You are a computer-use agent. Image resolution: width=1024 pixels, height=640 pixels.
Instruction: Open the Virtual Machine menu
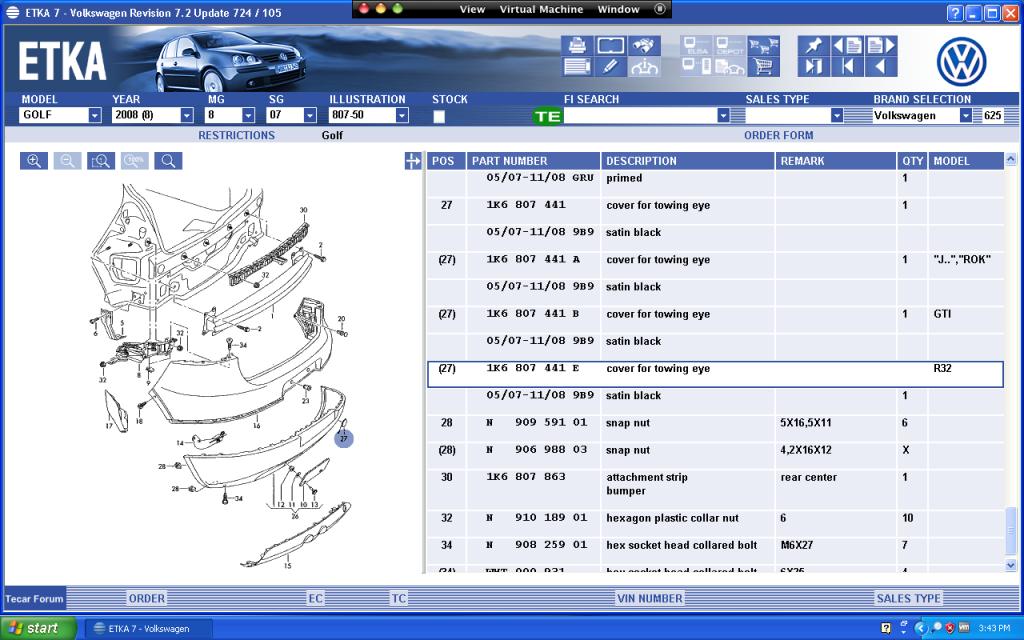click(541, 9)
